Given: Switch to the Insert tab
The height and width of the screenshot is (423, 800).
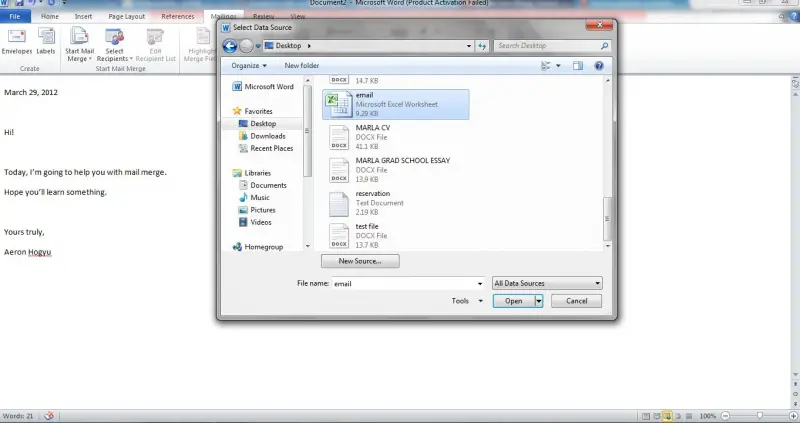Looking at the screenshot, I should pos(83,16).
